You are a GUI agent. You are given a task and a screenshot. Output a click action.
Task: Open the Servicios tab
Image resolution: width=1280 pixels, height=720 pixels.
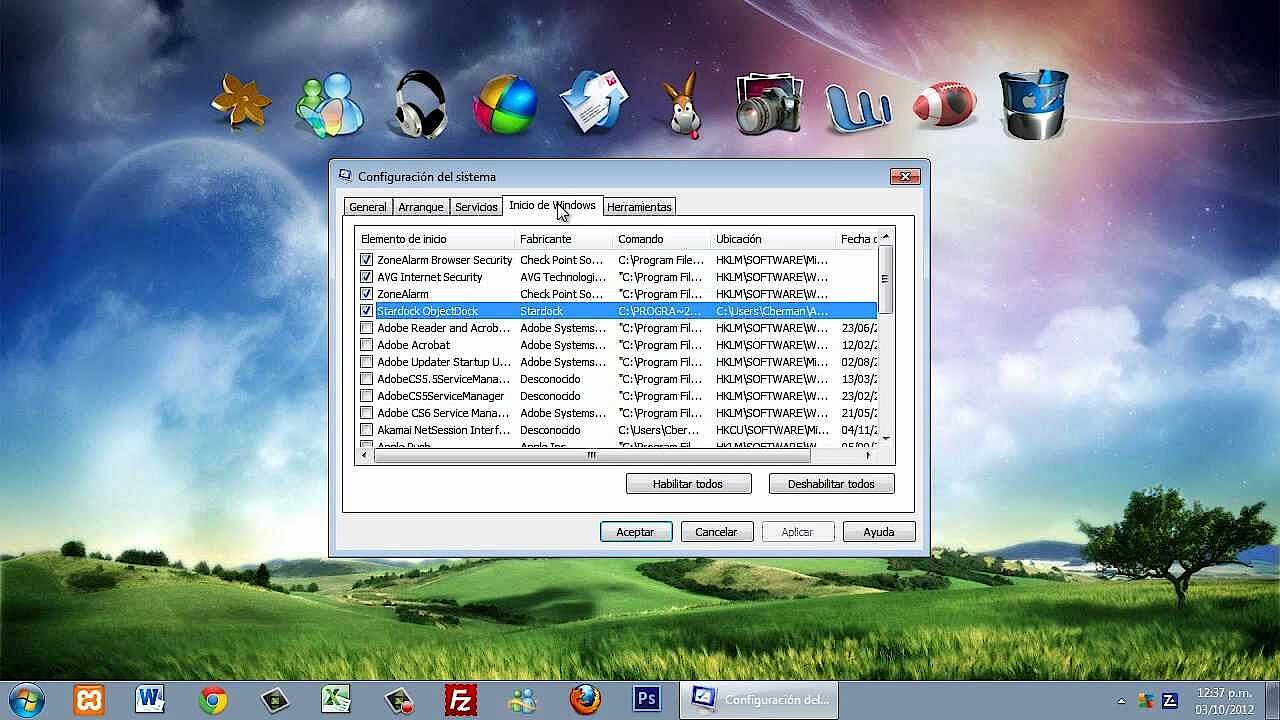476,206
